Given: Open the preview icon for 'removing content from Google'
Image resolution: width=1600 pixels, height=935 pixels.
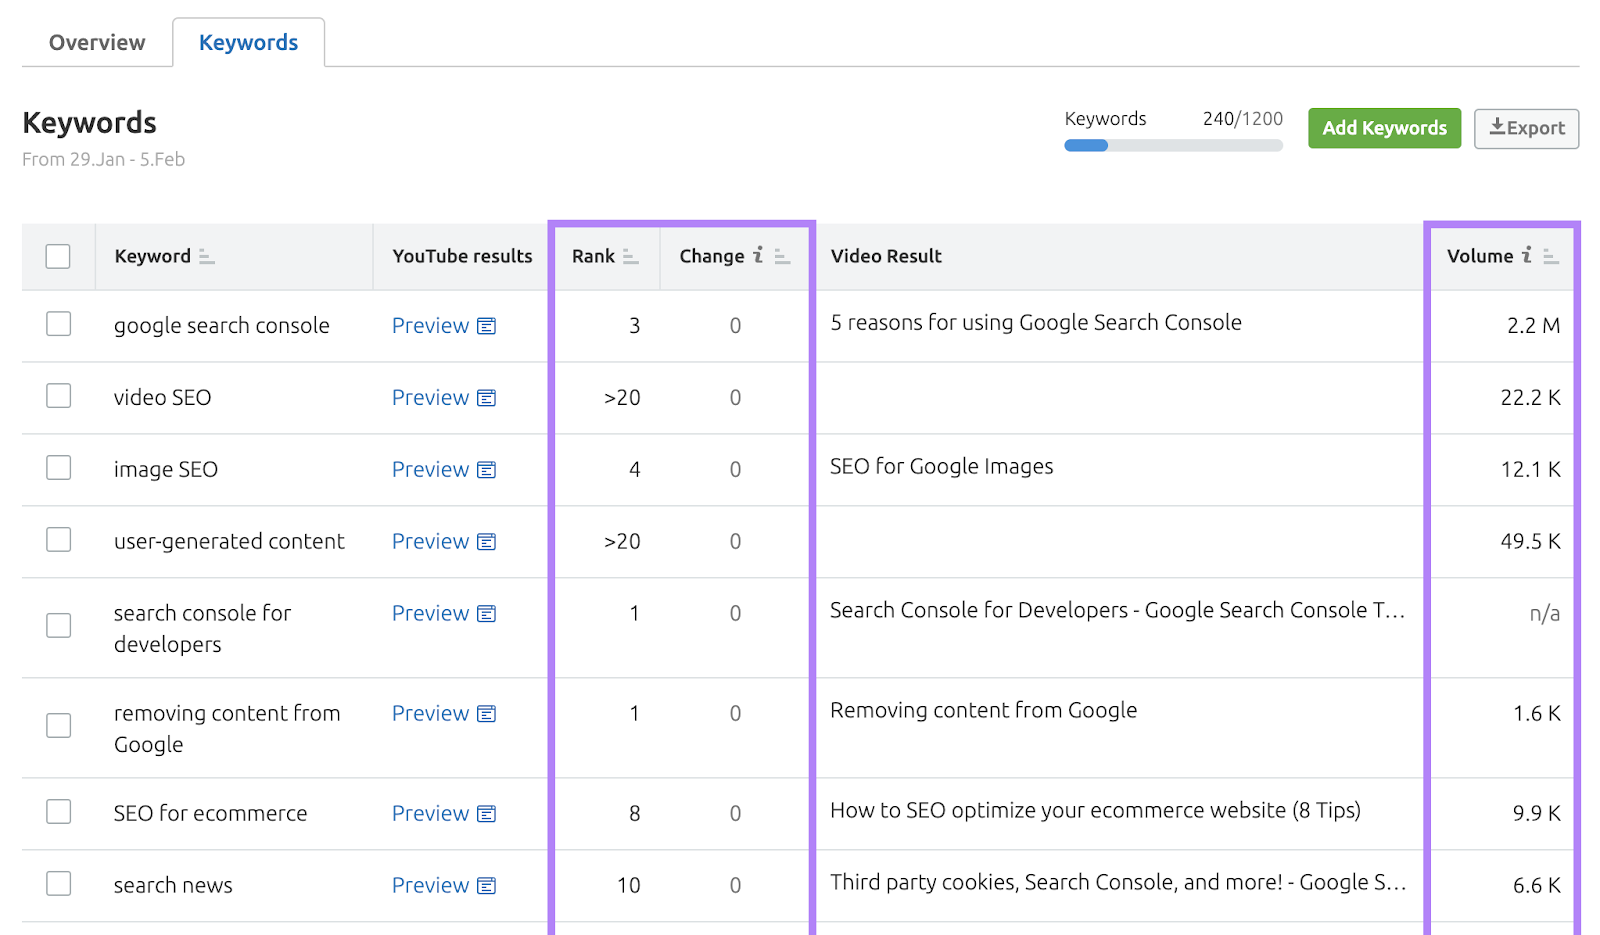Looking at the screenshot, I should coord(486,713).
